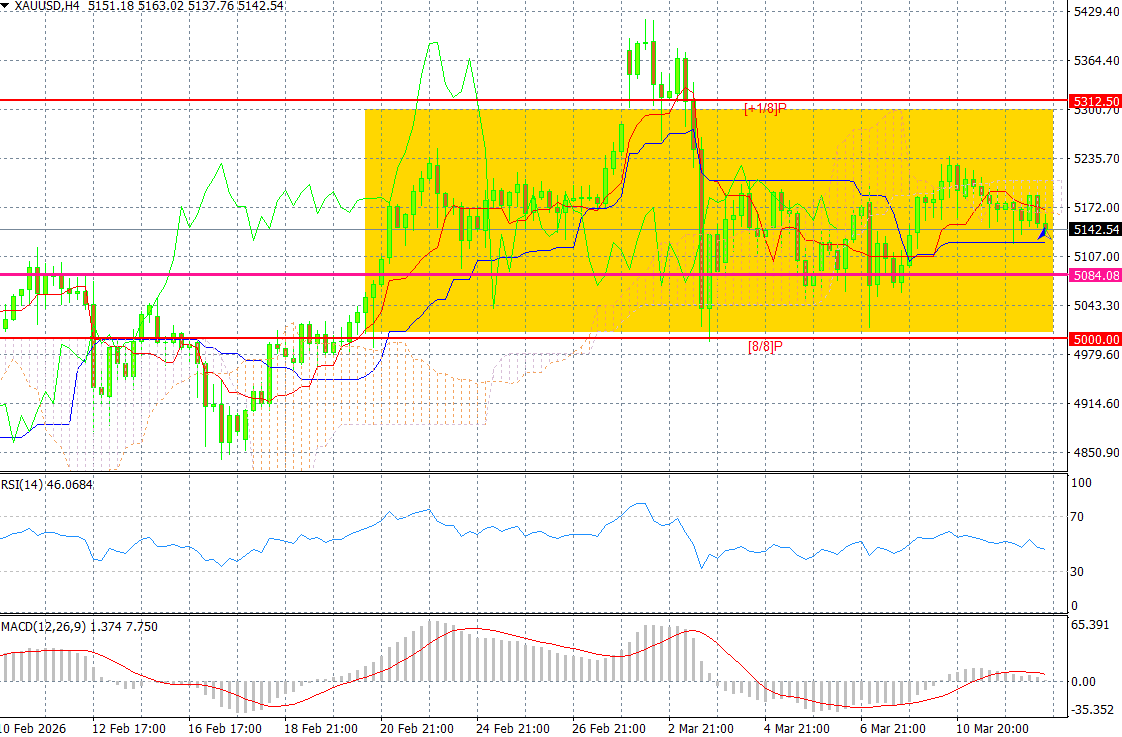The width and height of the screenshot is (1122, 737).
Task: Click the 5364.40 price axis value
Action: pyautogui.click(x=1097, y=61)
